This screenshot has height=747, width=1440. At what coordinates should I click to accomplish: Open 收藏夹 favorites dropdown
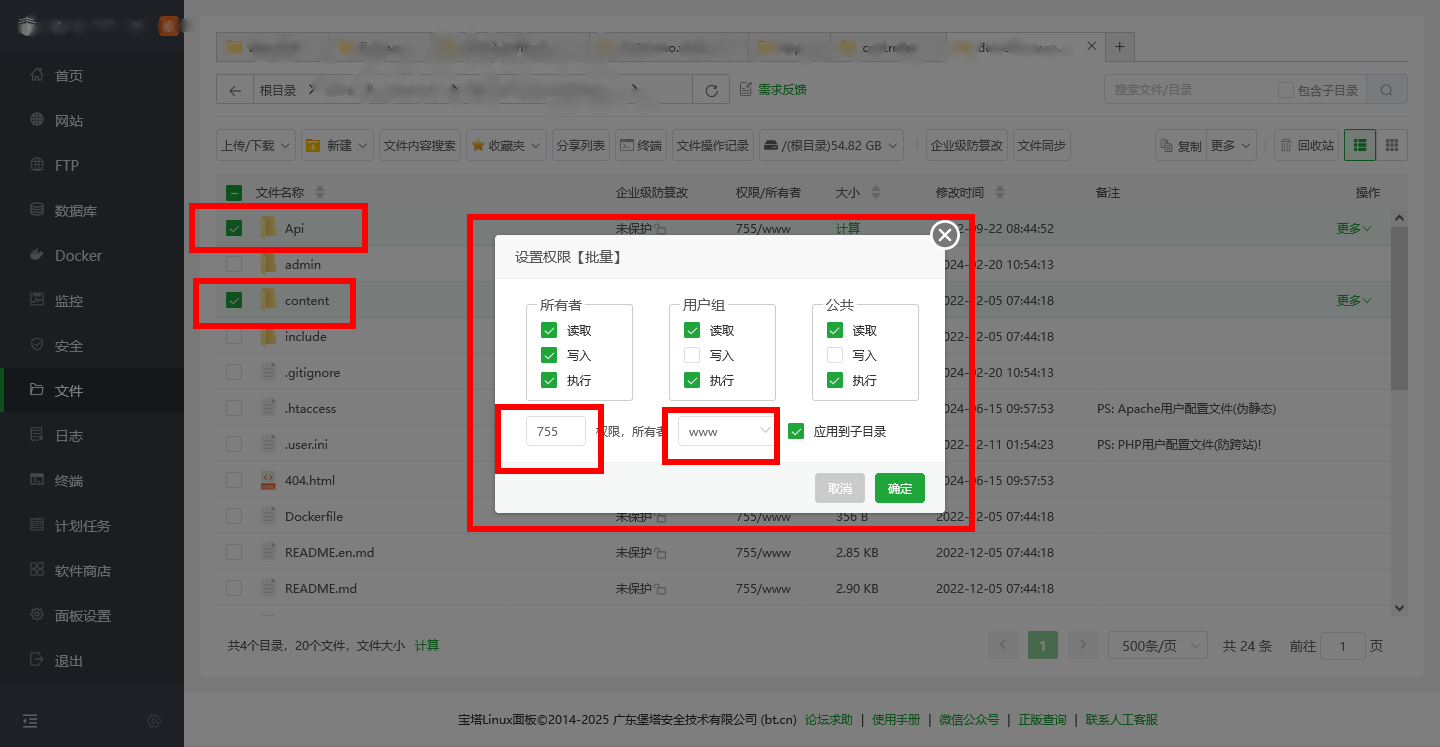click(507, 145)
